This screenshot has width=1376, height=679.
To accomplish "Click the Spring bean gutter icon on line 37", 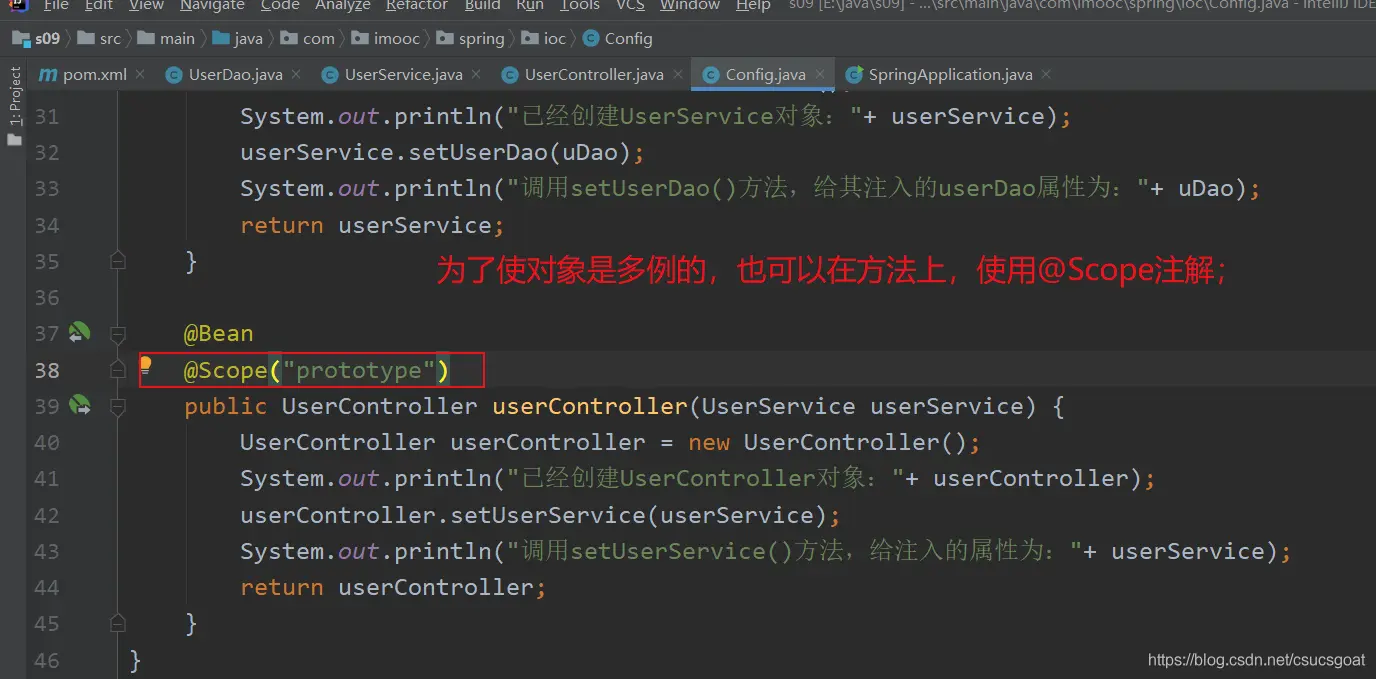I will (x=79, y=333).
